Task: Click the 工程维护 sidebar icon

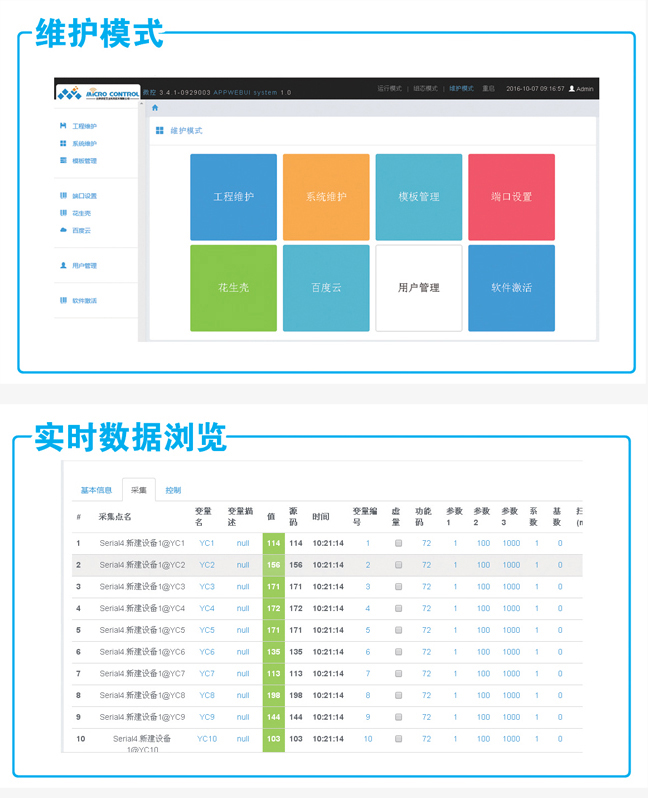Action: pos(63,126)
